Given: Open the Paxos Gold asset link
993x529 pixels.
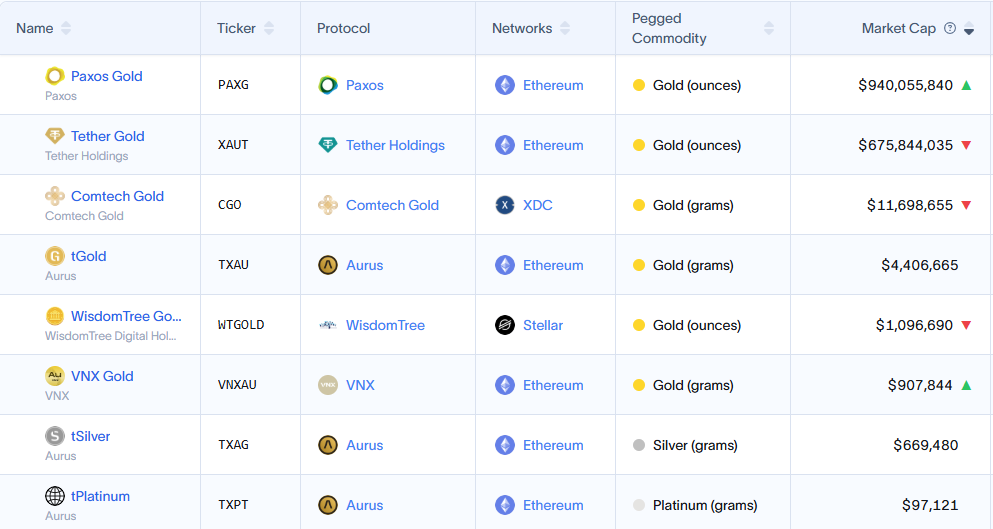Looking at the screenshot, I should tap(106, 76).
